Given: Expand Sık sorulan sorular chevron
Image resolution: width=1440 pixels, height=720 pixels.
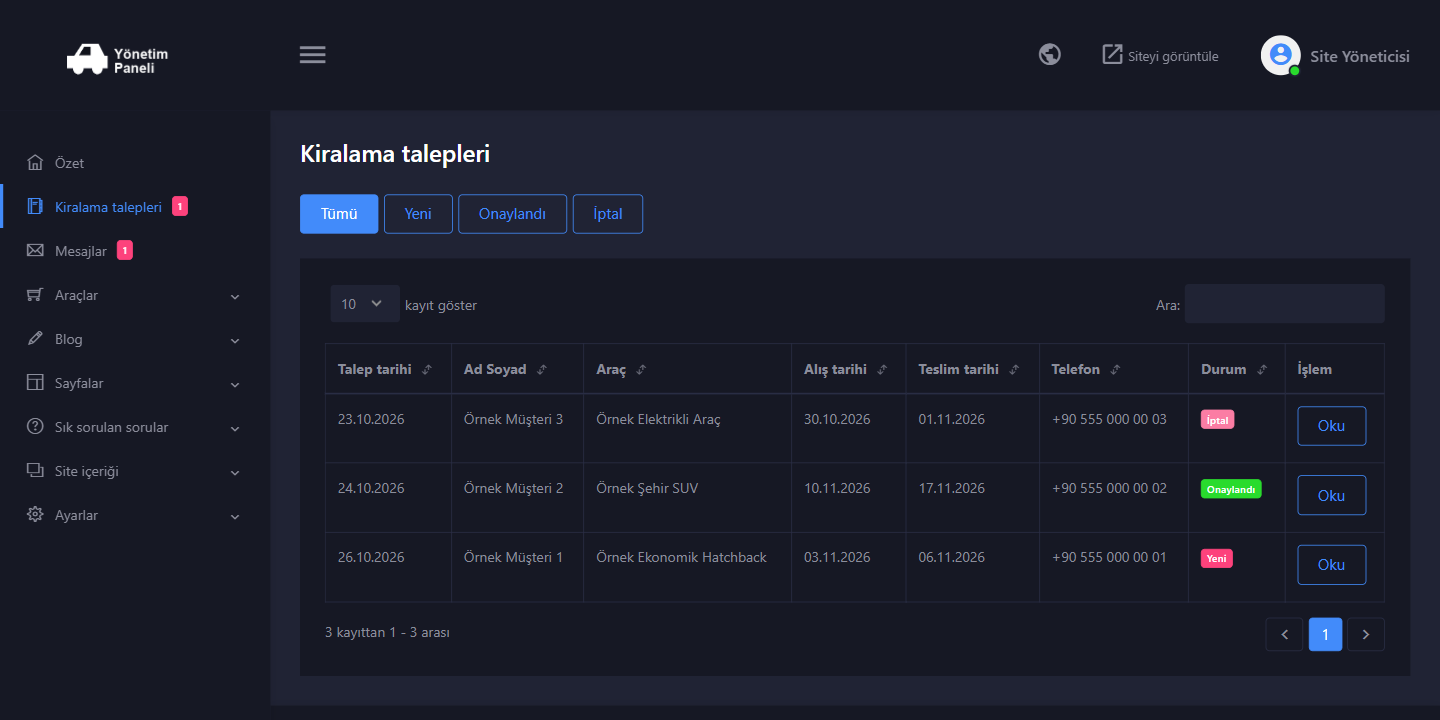Looking at the screenshot, I should click(x=235, y=429).
